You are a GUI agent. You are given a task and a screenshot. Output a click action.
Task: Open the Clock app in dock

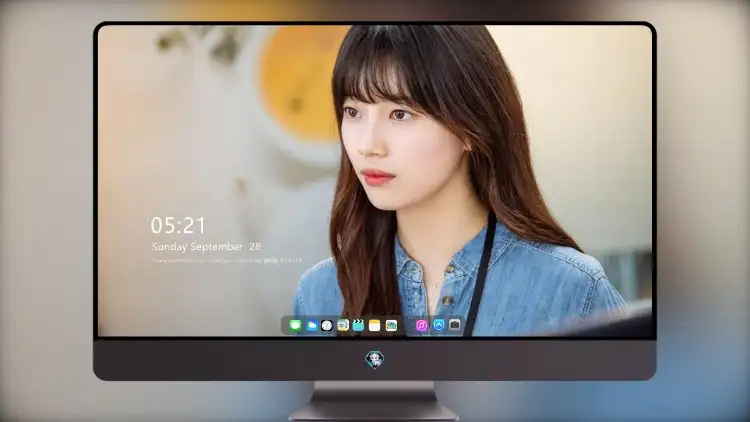coord(327,326)
